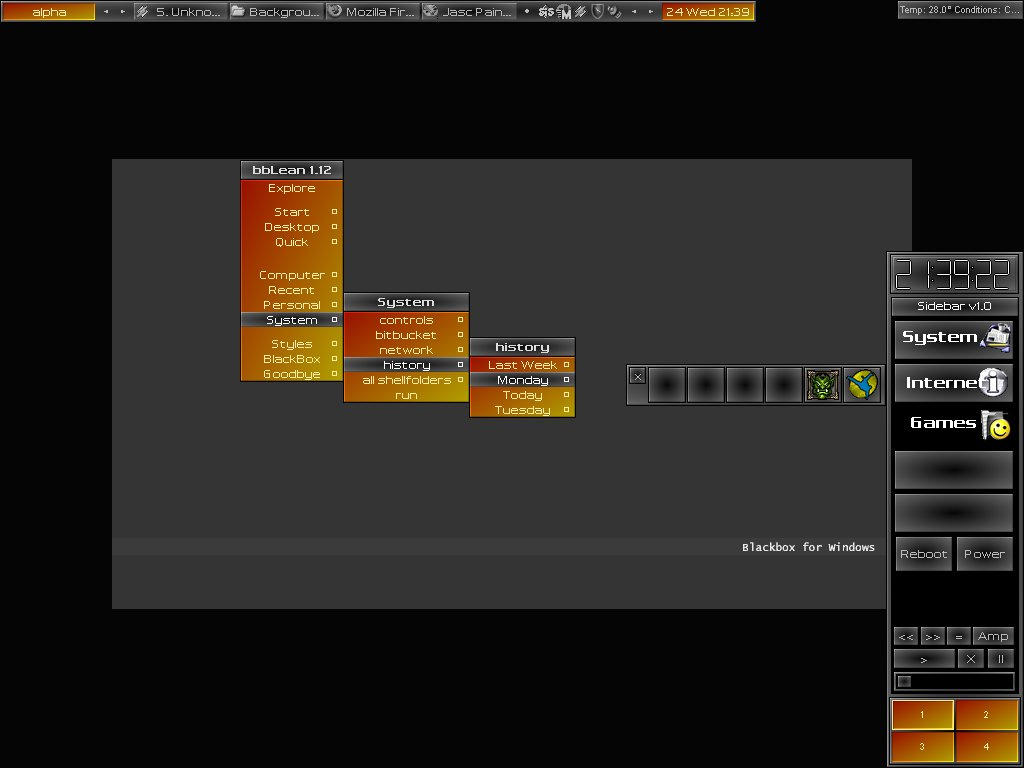Open the Internet launcher in the sidebar
The image size is (1024, 768).
tap(952, 383)
